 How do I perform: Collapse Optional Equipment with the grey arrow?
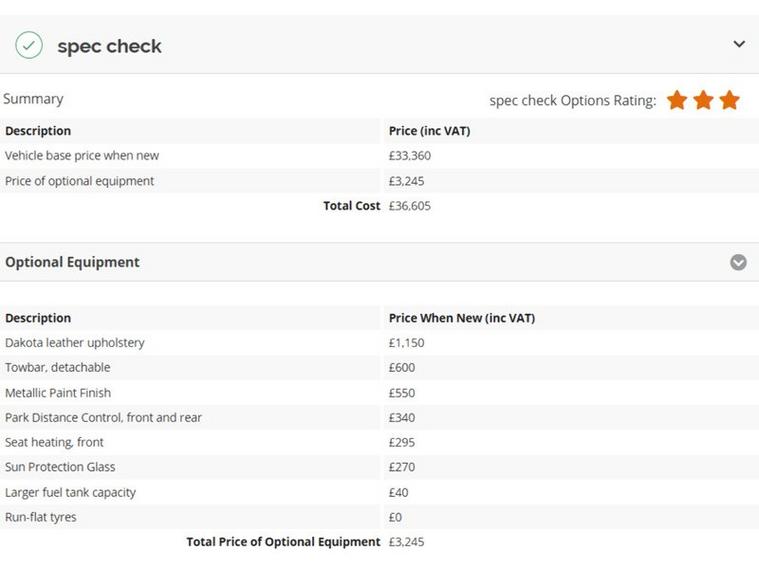(738, 262)
